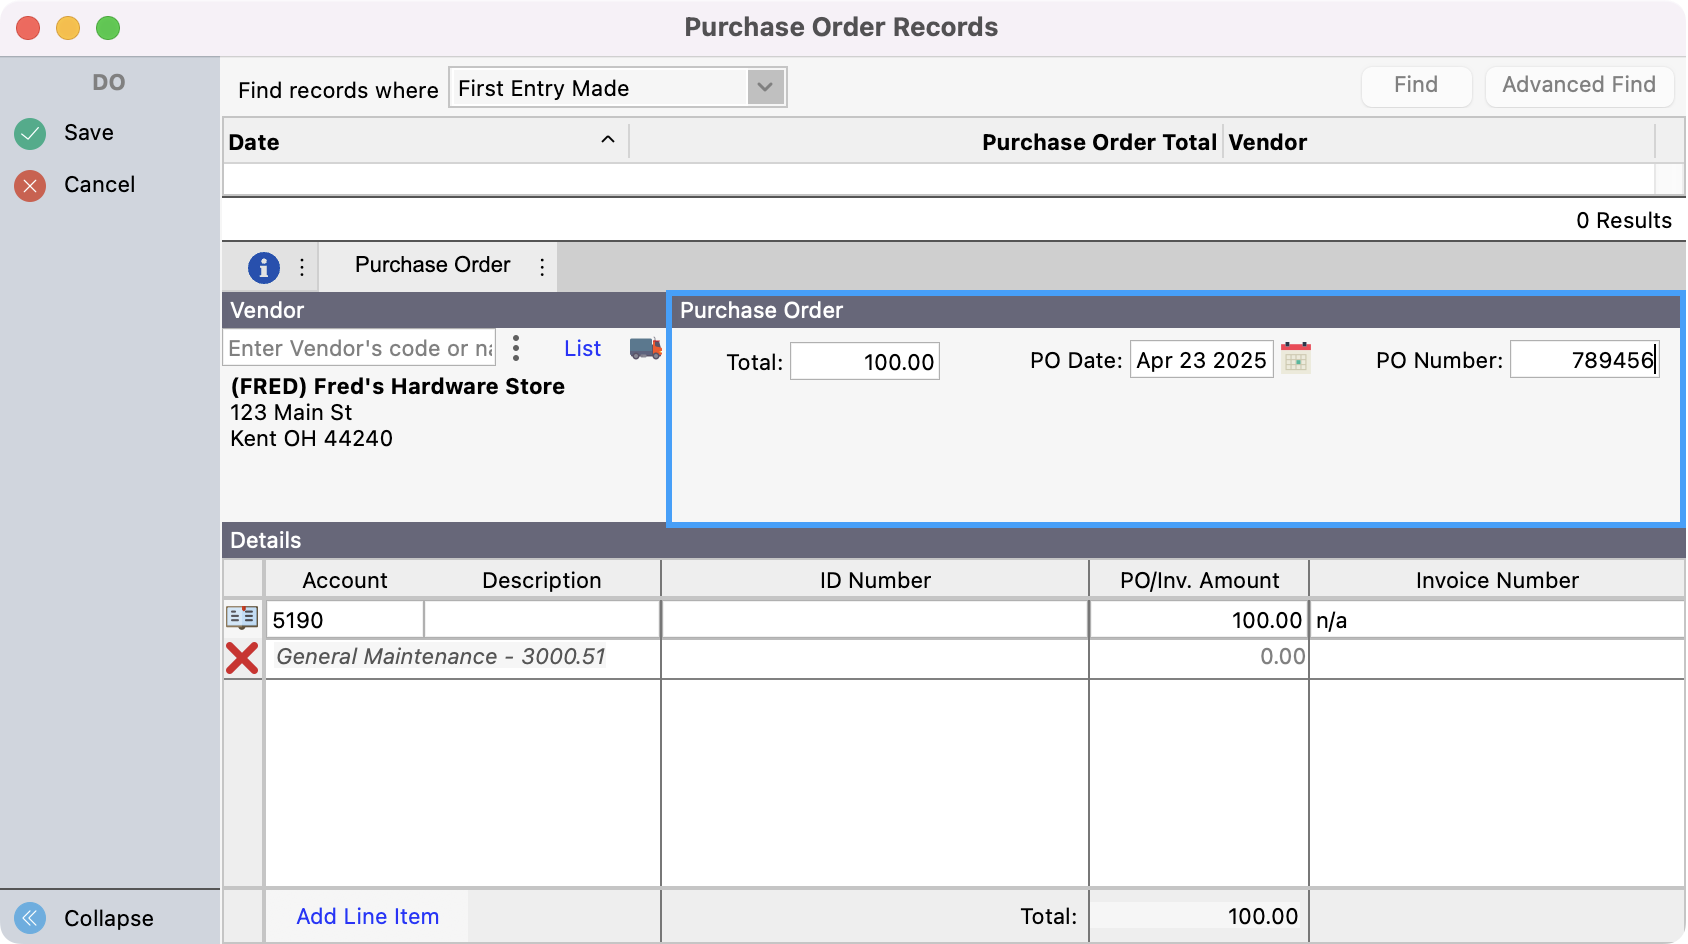Viewport: 1688px width, 944px height.
Task: Click the vendor code or name field
Action: (358, 348)
